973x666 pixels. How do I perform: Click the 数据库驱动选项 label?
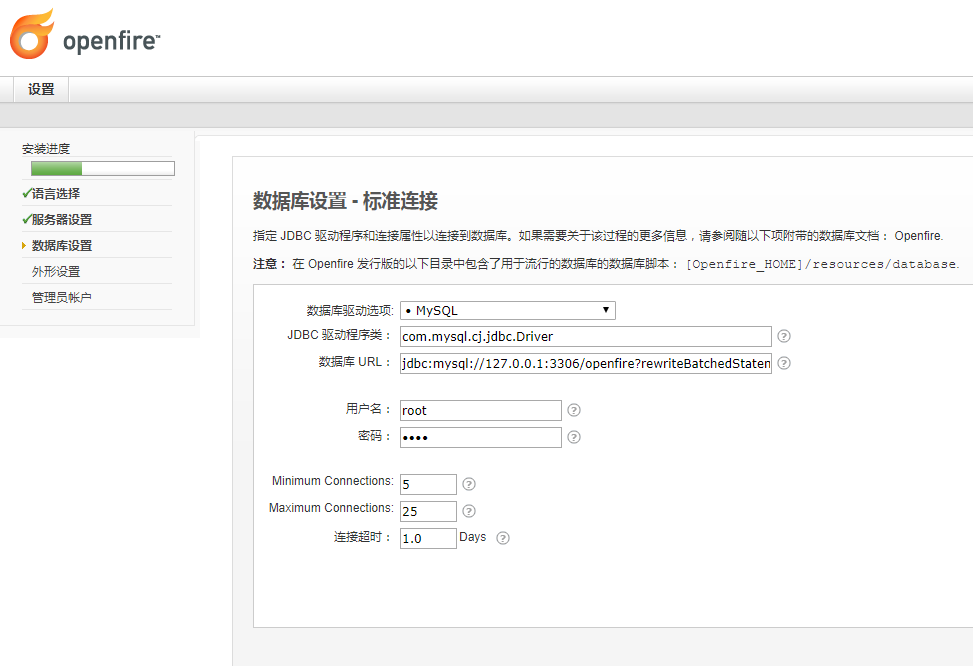point(350,310)
